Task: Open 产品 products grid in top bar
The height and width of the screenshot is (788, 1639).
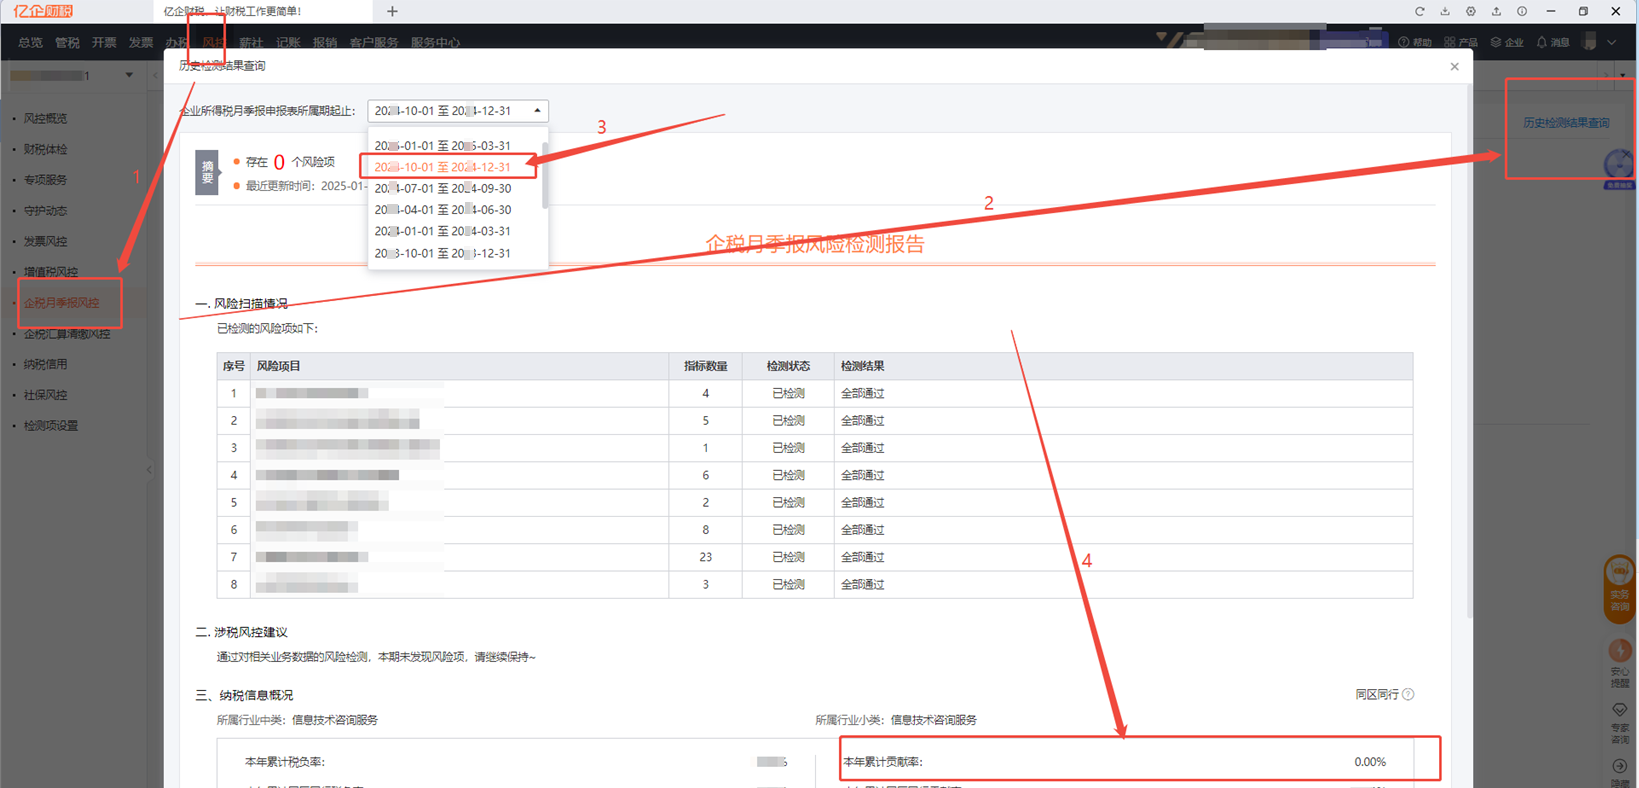Action: (x=1461, y=42)
